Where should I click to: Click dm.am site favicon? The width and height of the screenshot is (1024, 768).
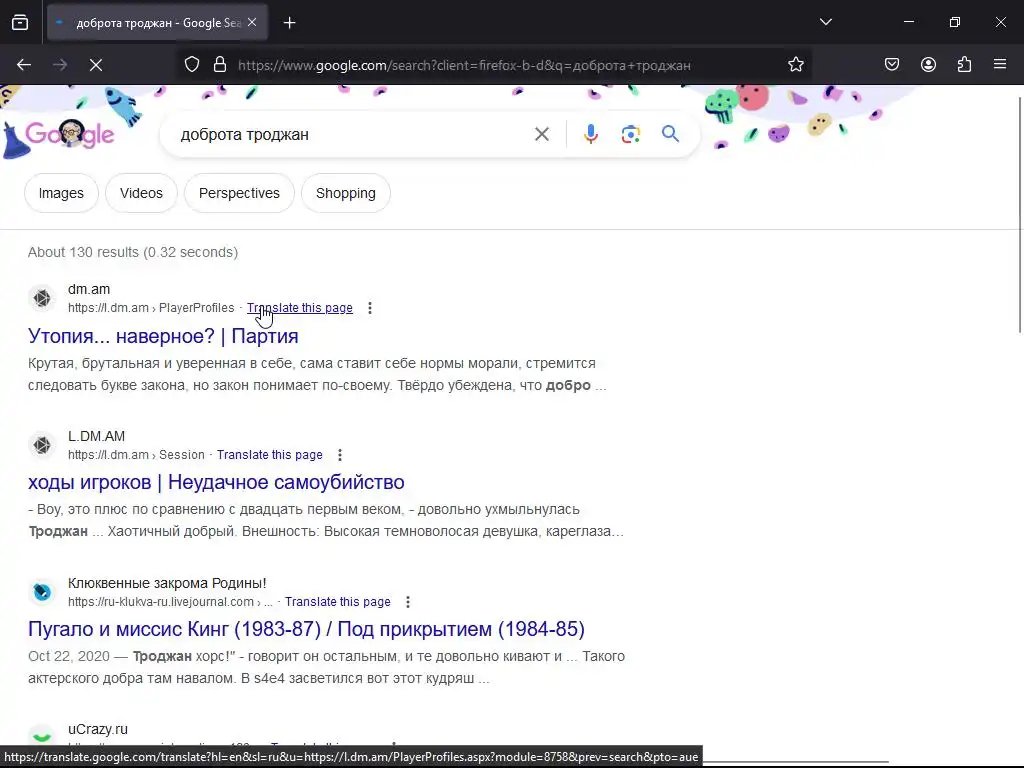tap(42, 298)
